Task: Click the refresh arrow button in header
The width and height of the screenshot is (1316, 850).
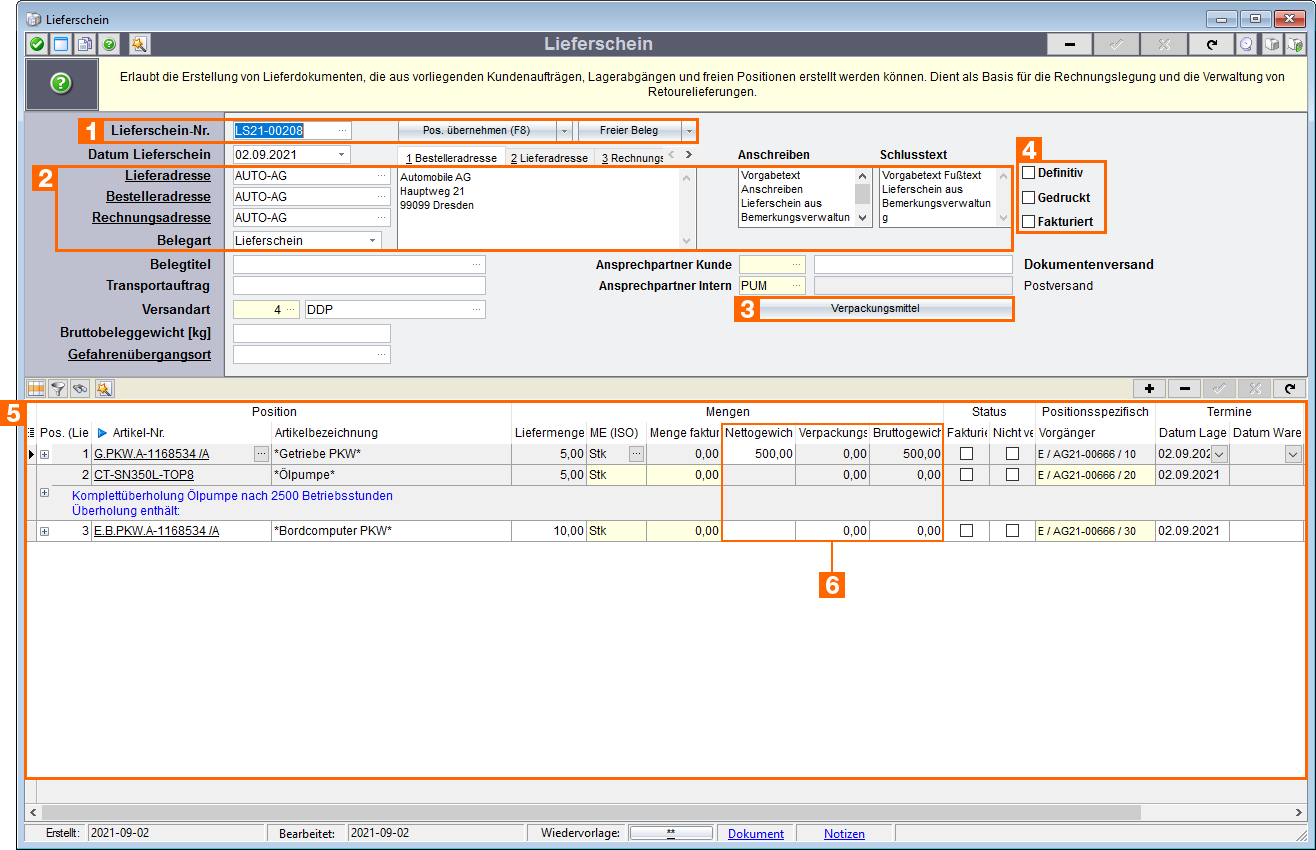Action: [1211, 44]
